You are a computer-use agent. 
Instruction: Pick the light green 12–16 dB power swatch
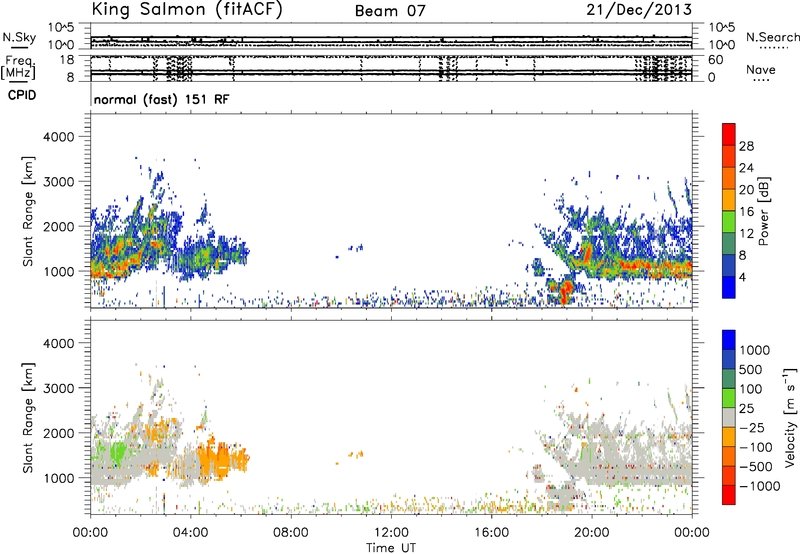tap(729, 222)
